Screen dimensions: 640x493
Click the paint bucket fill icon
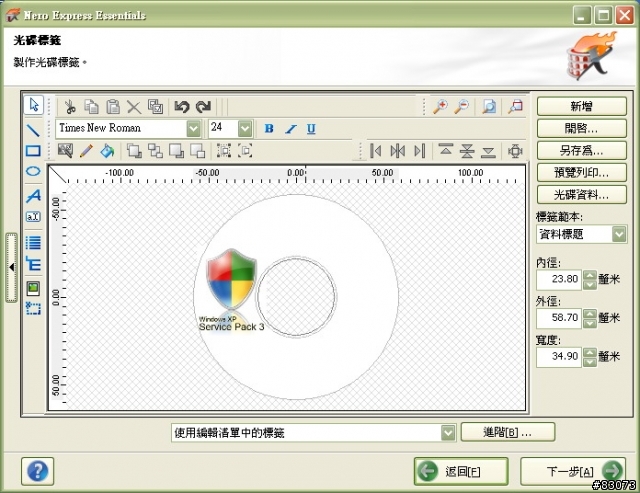(x=107, y=151)
